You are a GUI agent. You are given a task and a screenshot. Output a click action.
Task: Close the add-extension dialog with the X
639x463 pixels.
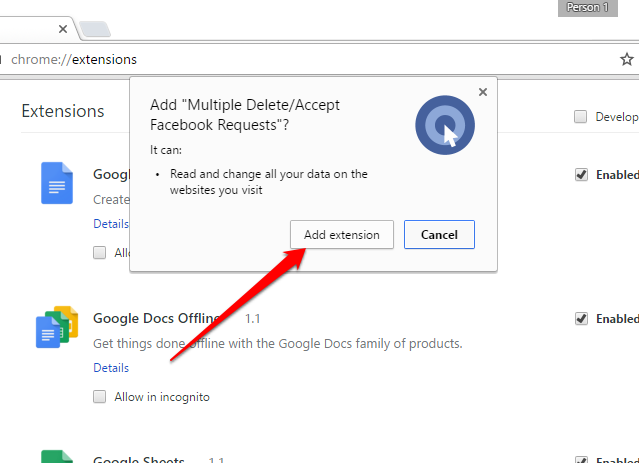click(x=483, y=92)
